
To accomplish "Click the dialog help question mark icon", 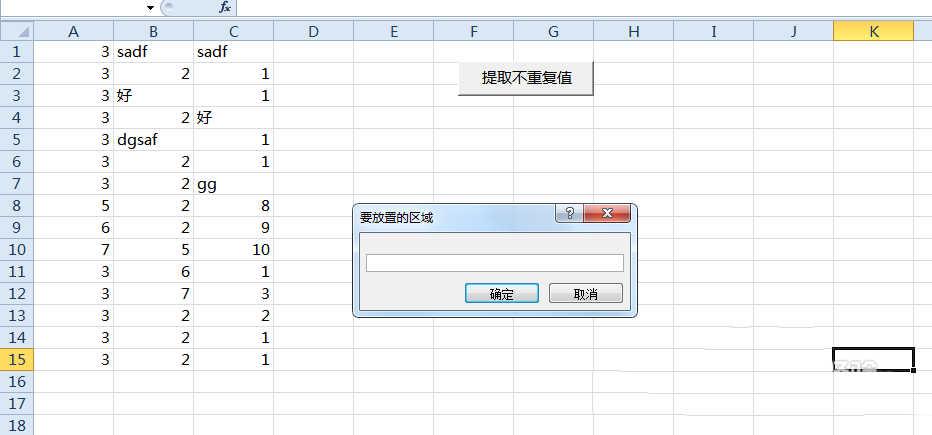I will (x=568, y=214).
